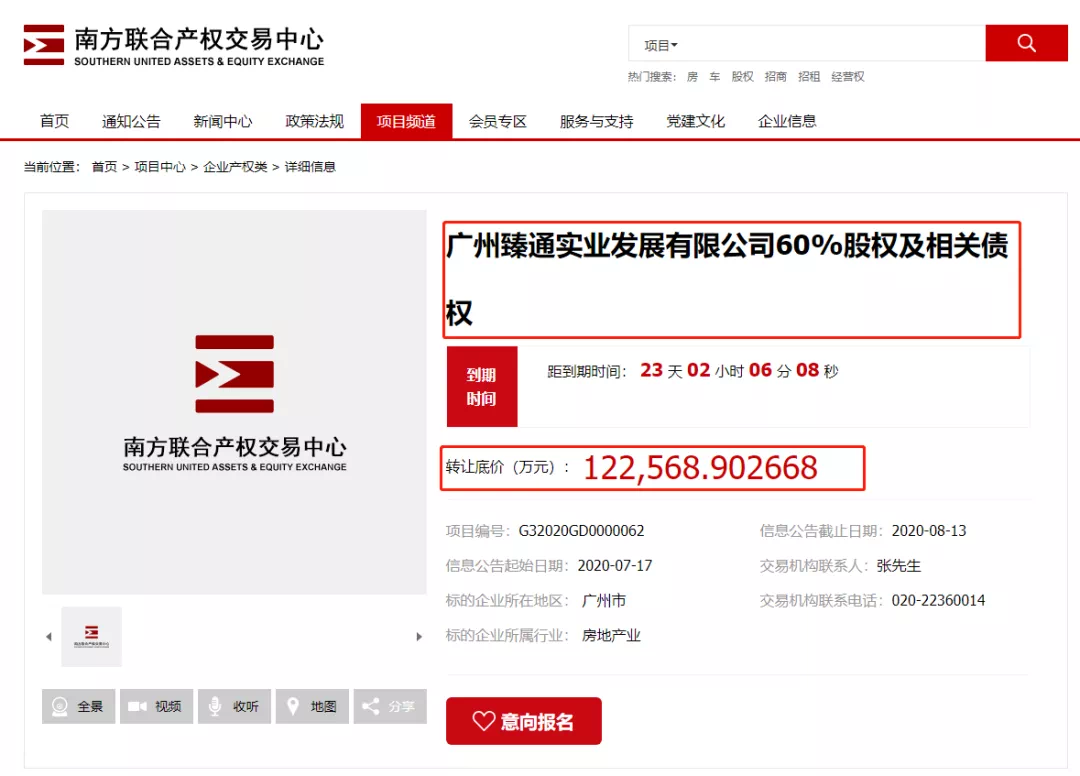
Task: Click the right arrow of thumbnail carousel
Action: [x=419, y=637]
